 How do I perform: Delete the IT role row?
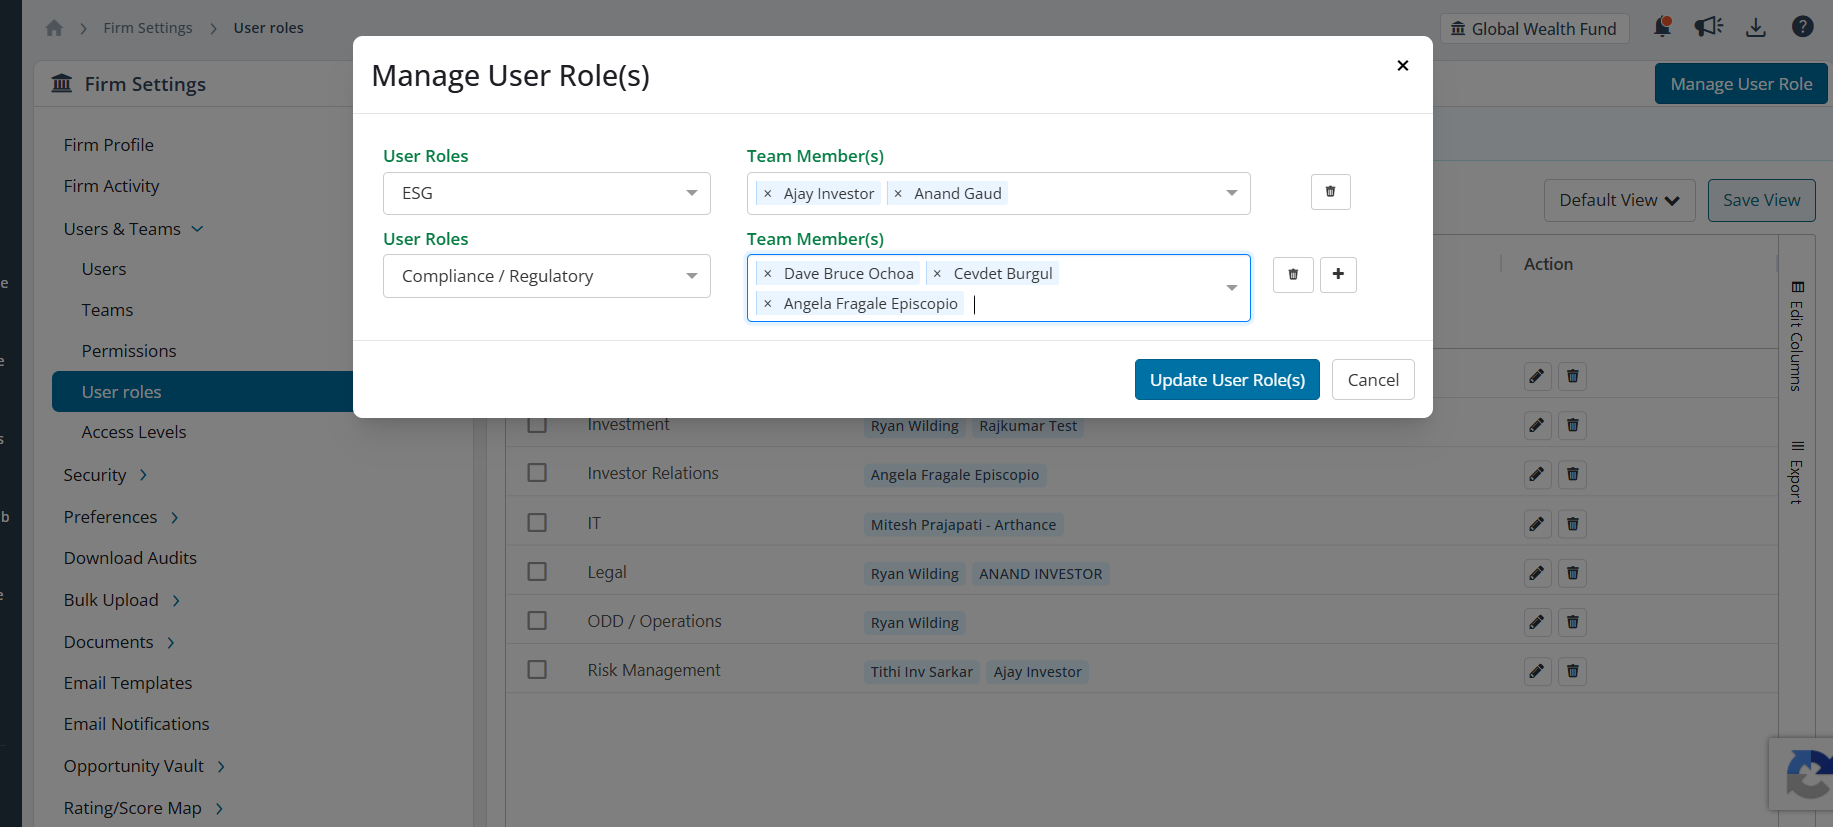(x=1573, y=524)
